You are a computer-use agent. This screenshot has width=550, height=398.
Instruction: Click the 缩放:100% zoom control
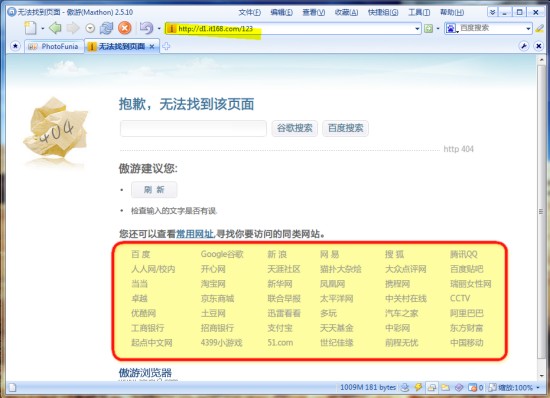[x=511, y=387]
